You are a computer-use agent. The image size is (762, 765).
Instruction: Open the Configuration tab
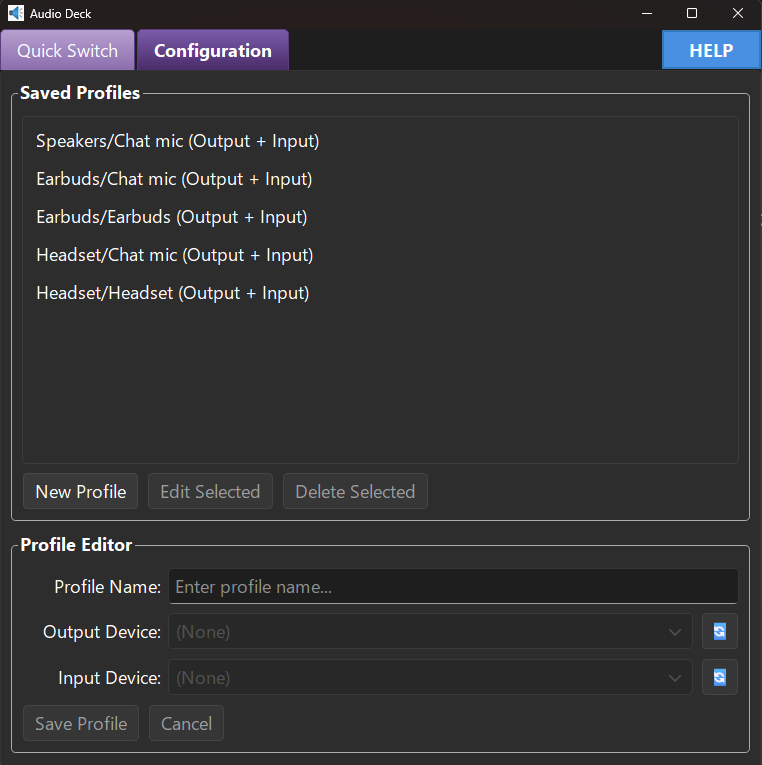point(213,51)
